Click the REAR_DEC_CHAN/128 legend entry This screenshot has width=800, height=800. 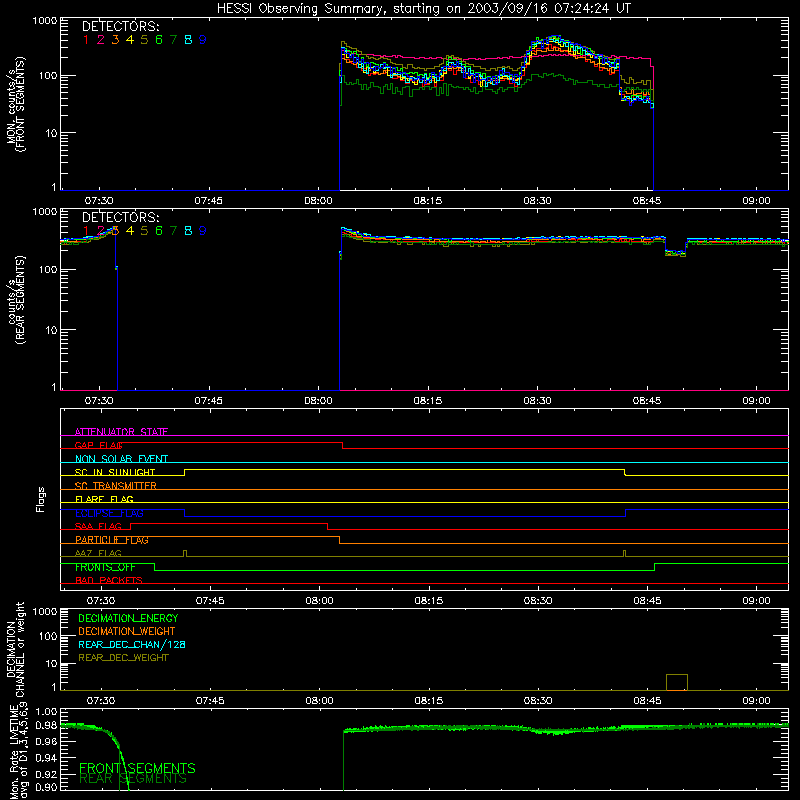132,644
